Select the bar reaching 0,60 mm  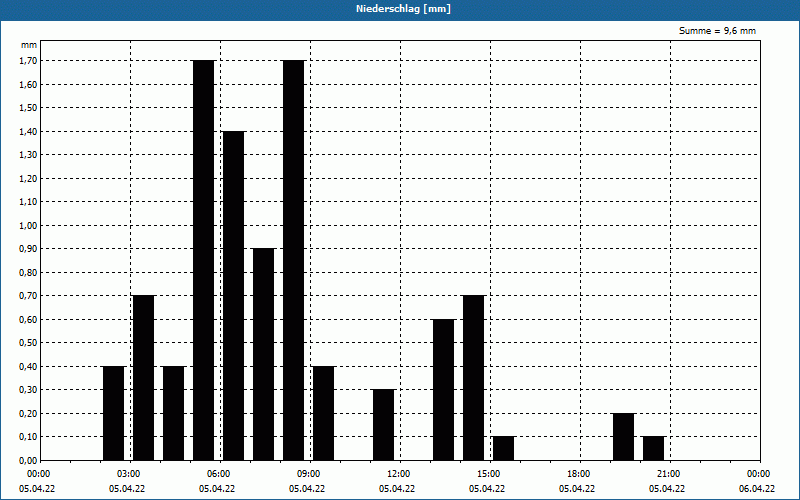tap(444, 390)
